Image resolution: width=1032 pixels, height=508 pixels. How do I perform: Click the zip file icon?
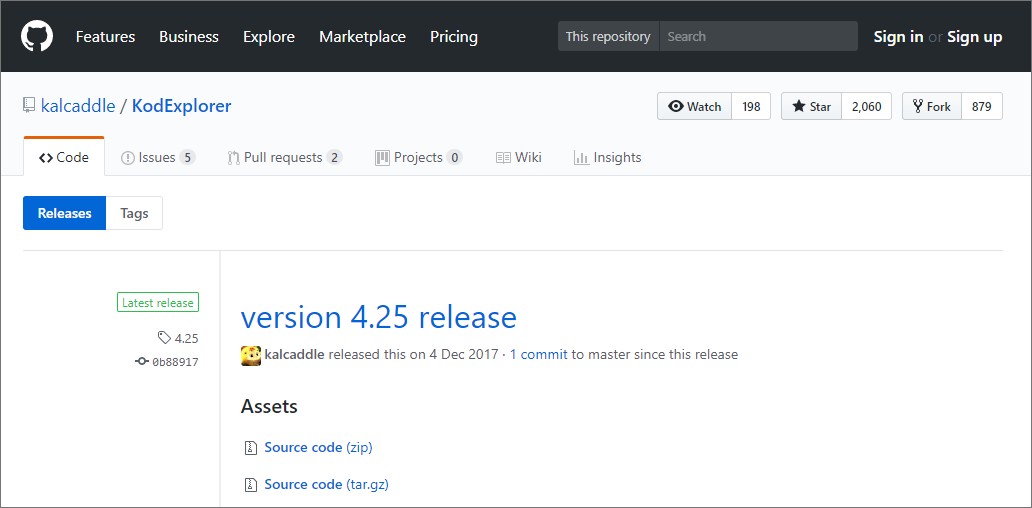251,448
